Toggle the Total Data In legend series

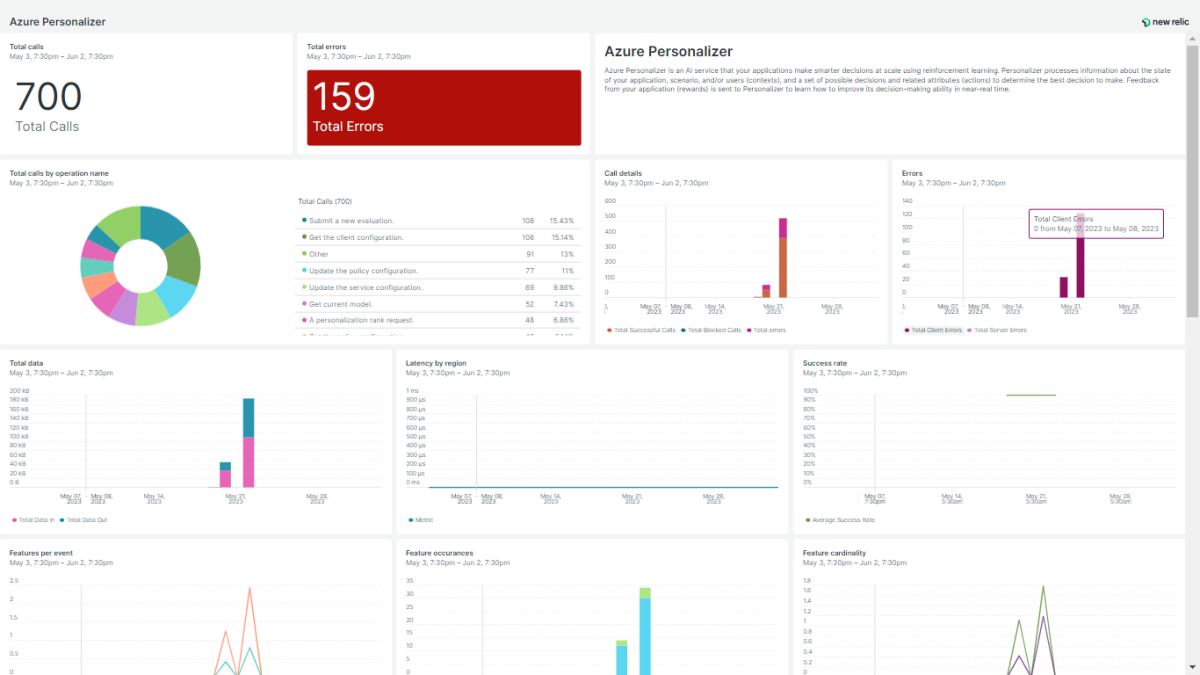[x=32, y=520]
